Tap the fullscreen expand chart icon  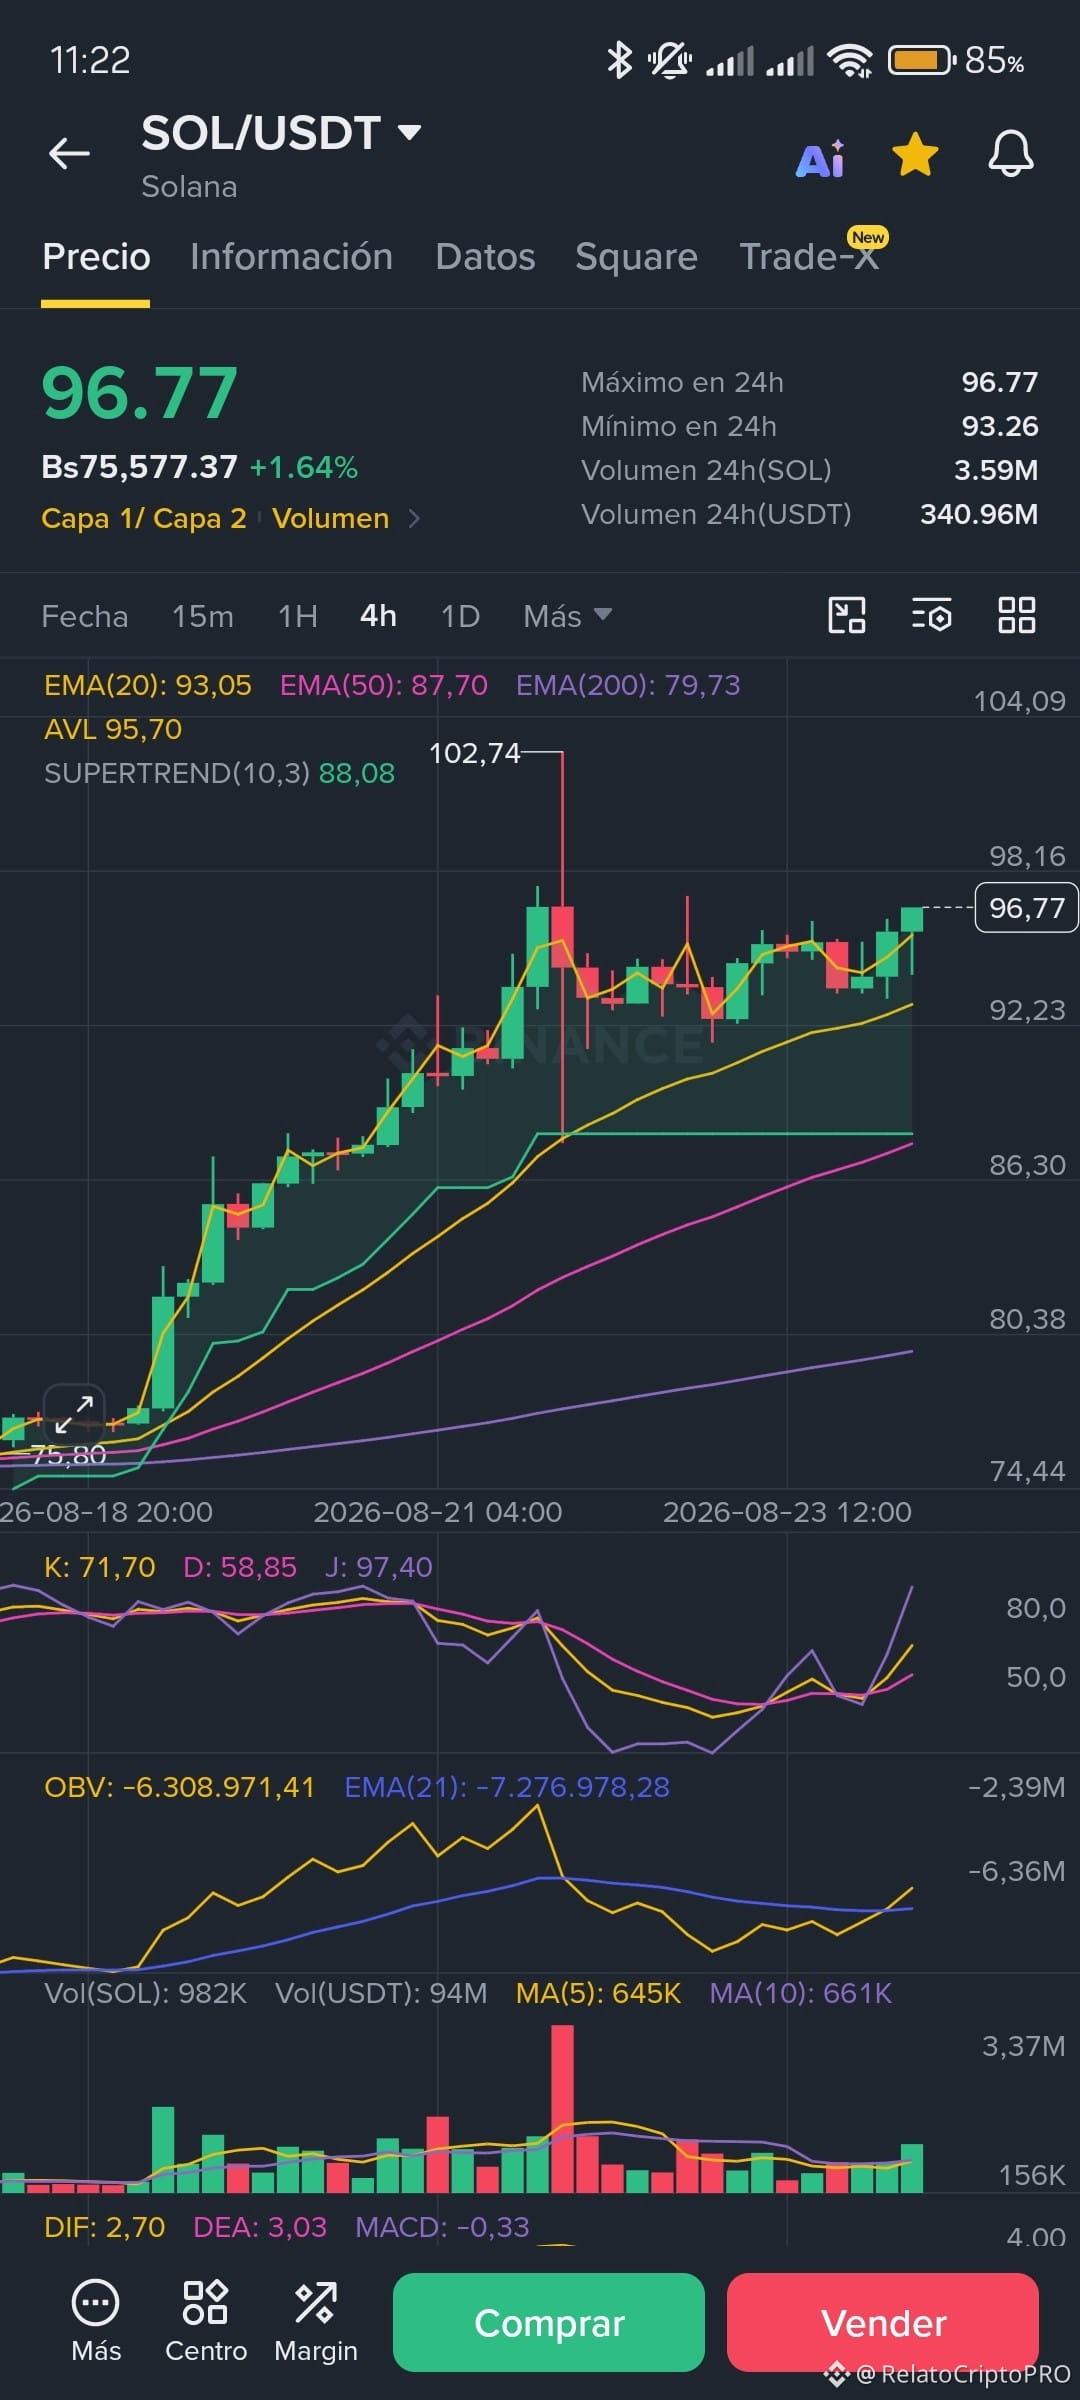point(74,1413)
